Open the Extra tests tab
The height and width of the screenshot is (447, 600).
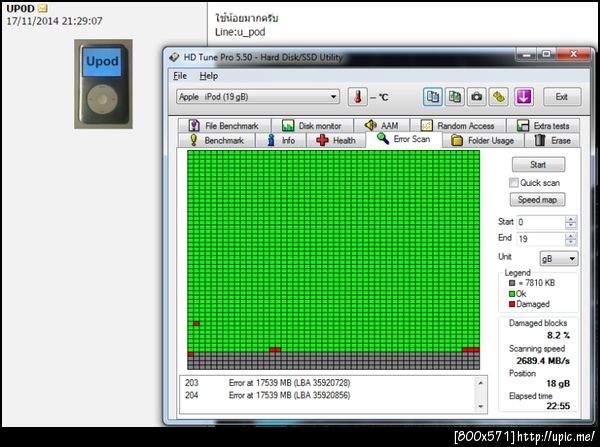pyautogui.click(x=543, y=126)
